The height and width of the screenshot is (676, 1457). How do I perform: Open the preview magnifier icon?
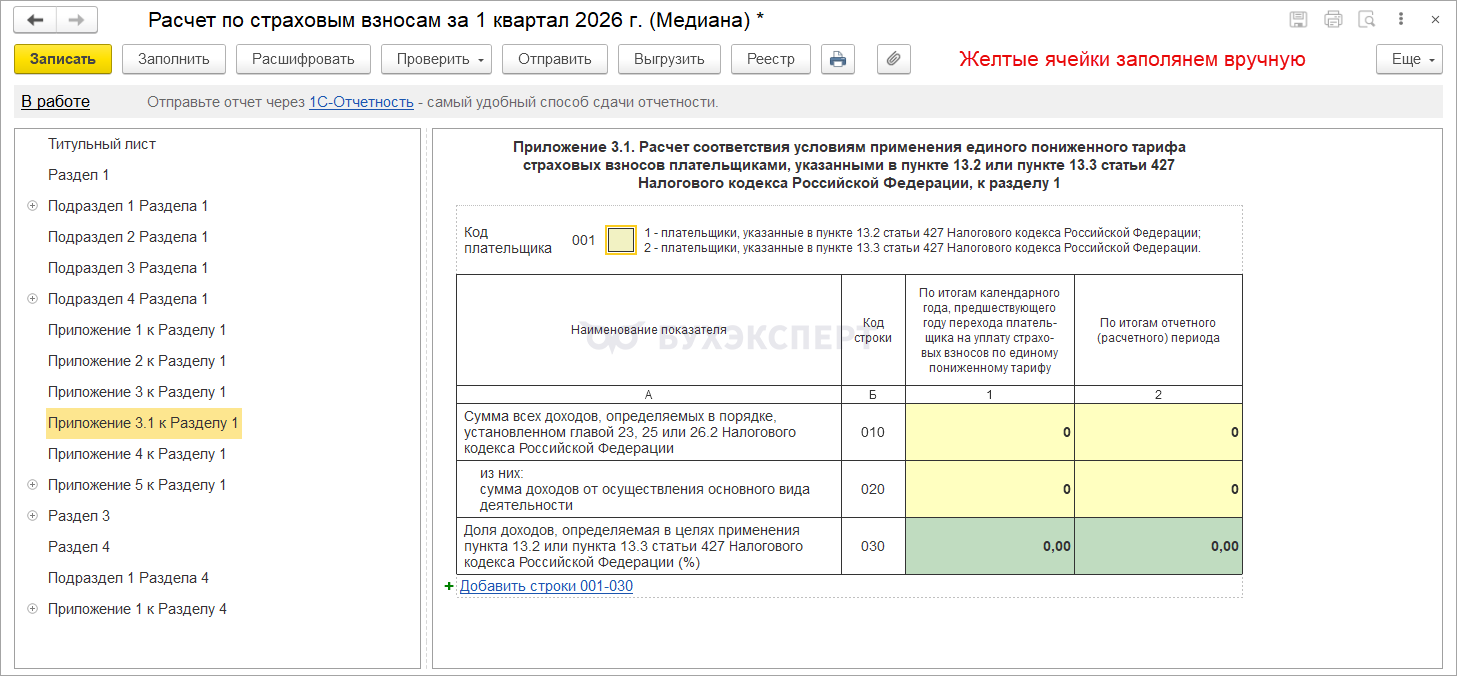[x=1366, y=20]
